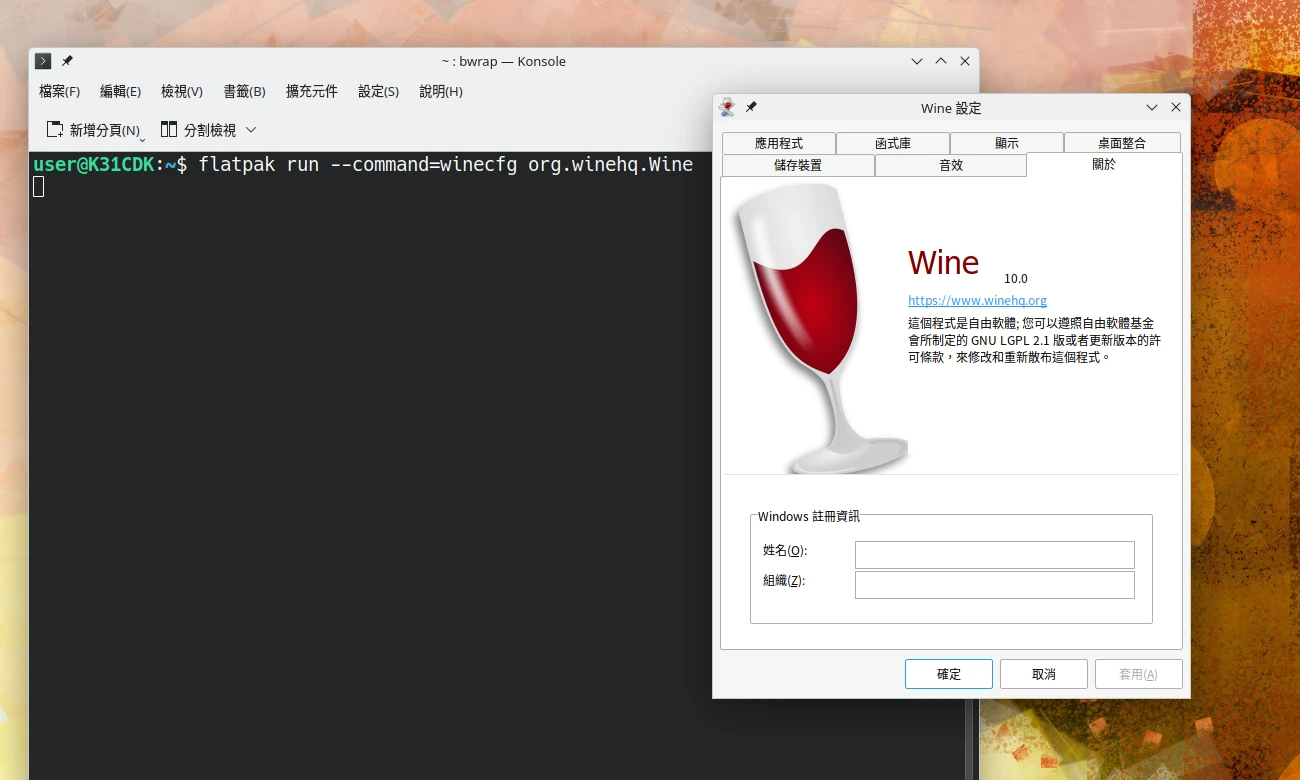Switch to the 函式庫 tab
This screenshot has height=780, width=1300.
coord(892,143)
